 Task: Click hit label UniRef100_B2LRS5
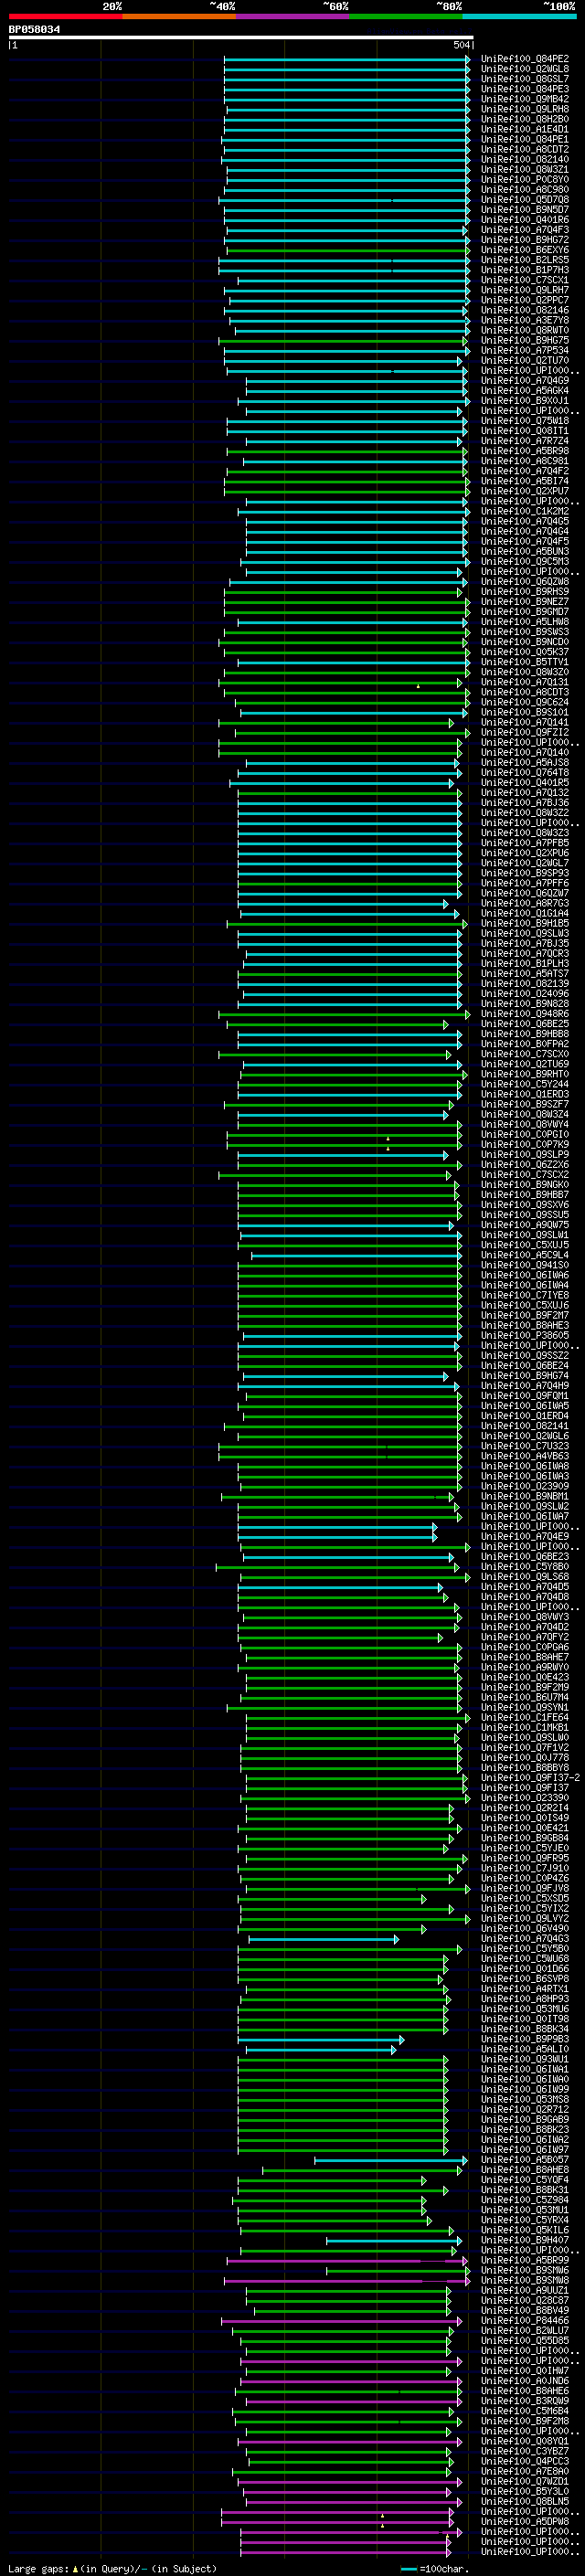point(525,260)
